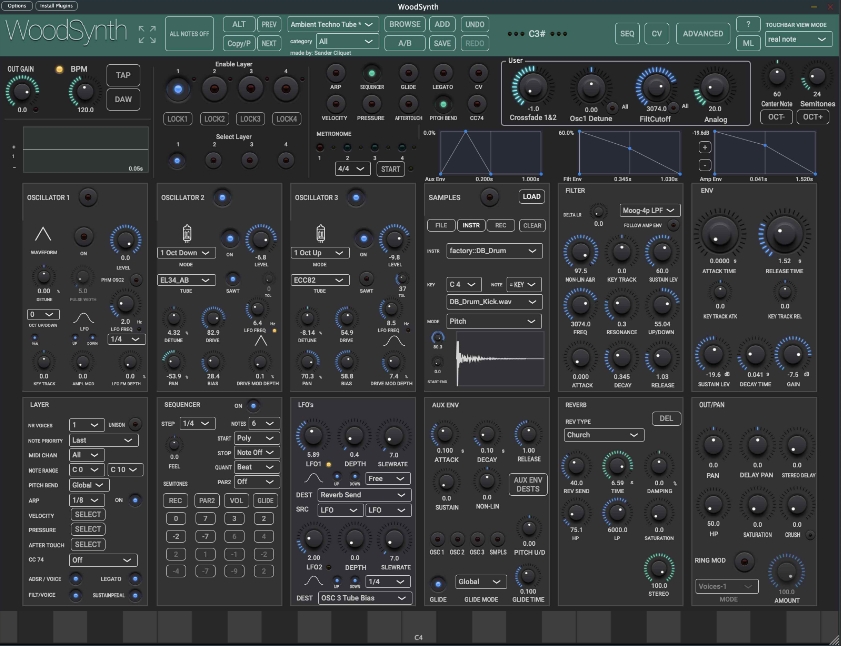Click the envelope zoom minus icon

pos(705,165)
